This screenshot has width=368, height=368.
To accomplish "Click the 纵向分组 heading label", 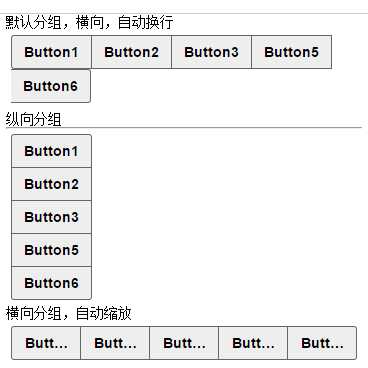I will coord(33,119).
